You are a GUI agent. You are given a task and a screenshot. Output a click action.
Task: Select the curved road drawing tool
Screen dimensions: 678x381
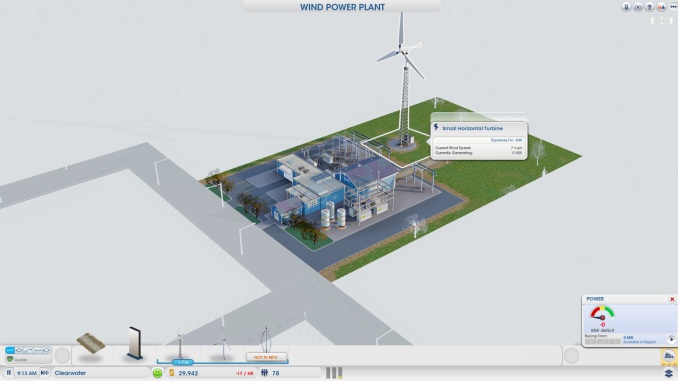28,350
